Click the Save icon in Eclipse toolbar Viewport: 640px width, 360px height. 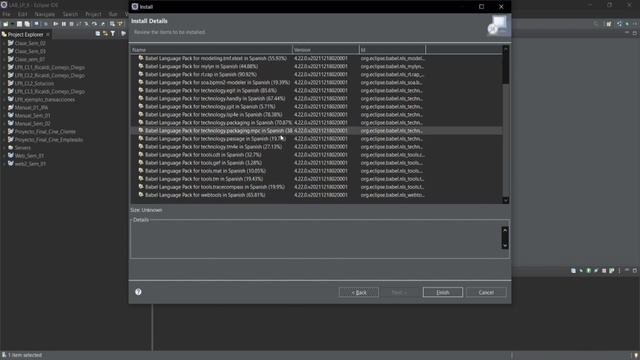19,24
